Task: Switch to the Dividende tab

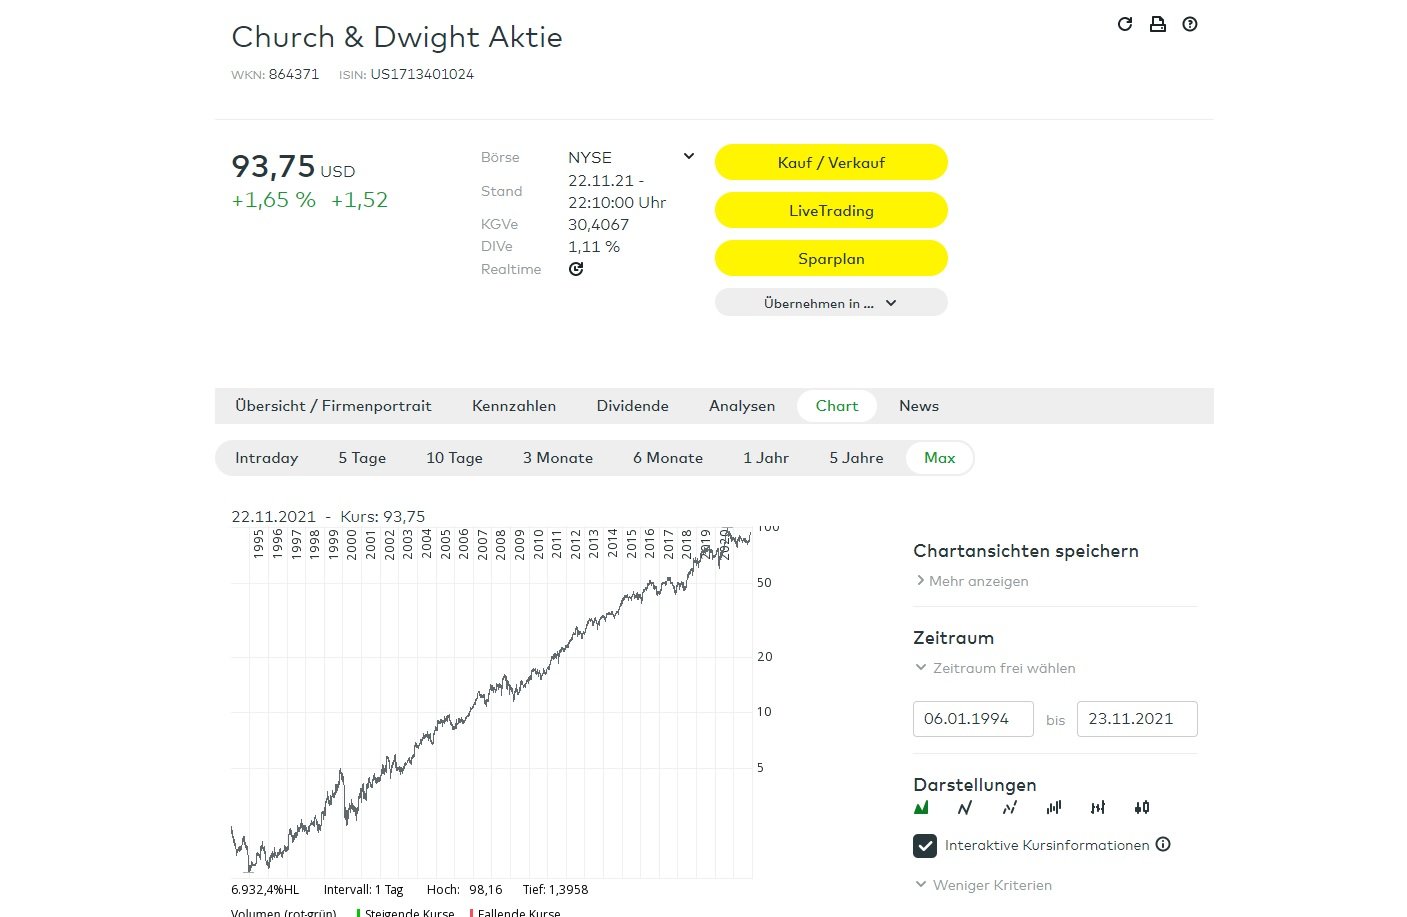Action: click(x=632, y=406)
